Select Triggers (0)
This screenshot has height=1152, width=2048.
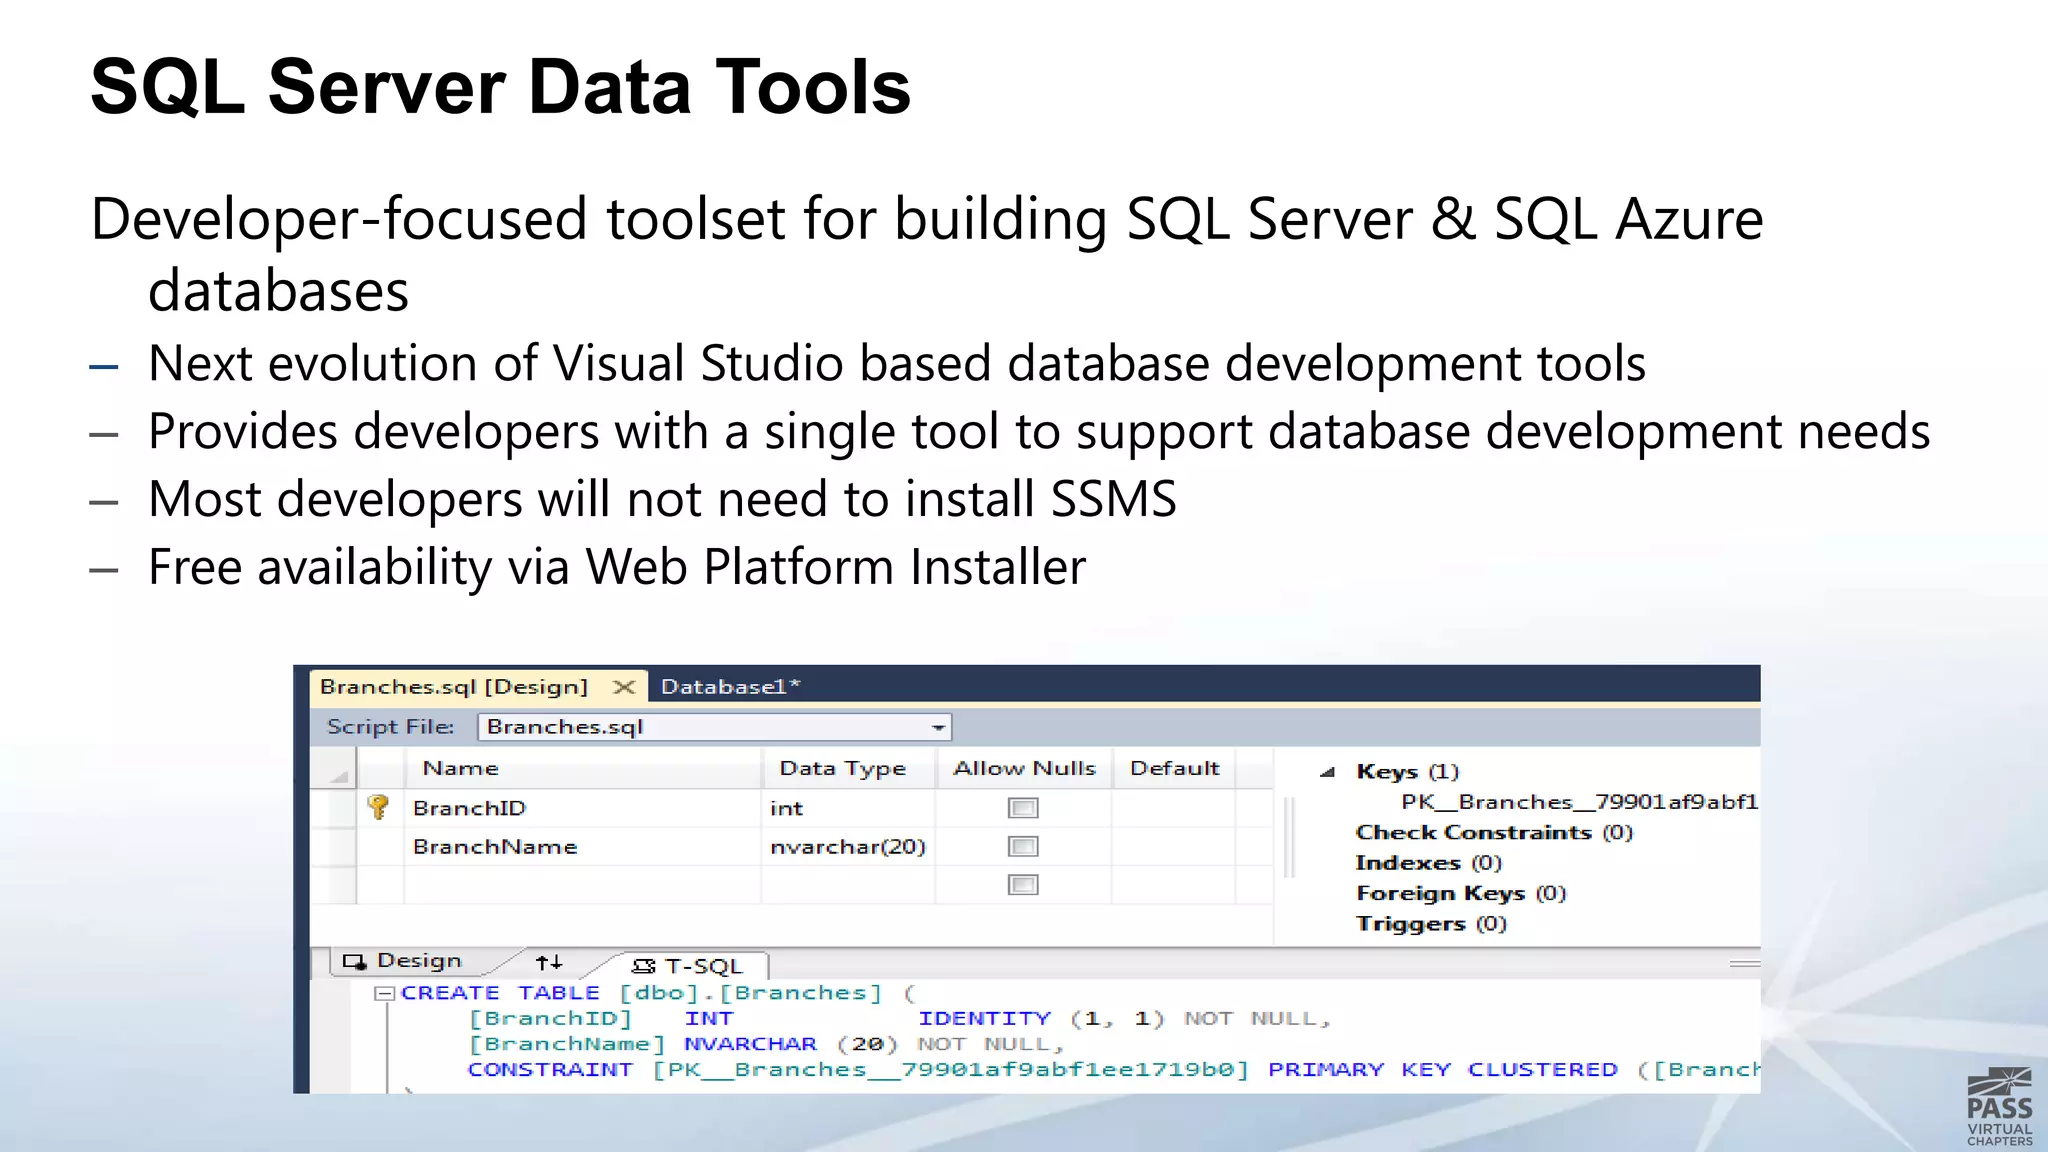click(1431, 924)
